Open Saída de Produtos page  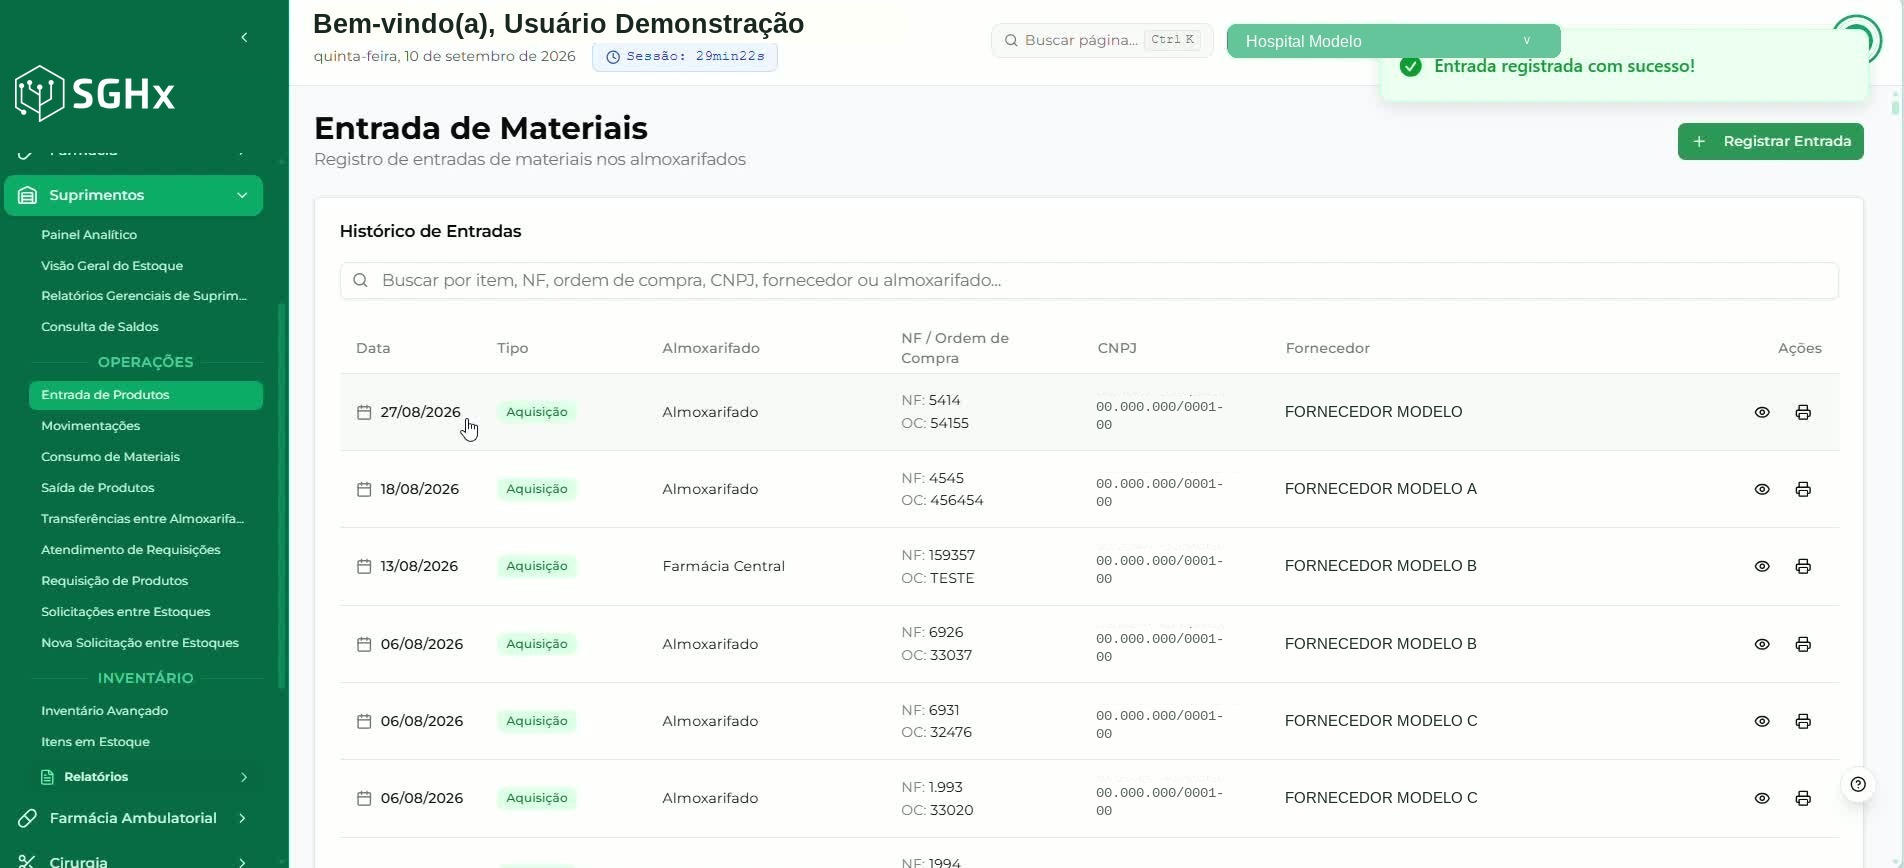pos(98,488)
